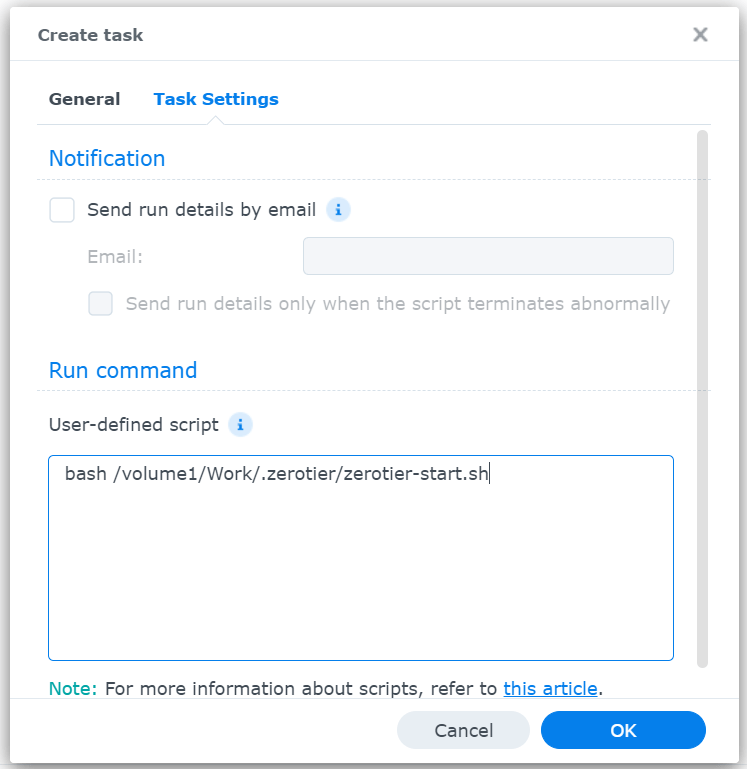
Task: Open the 'this article' link
Action: 550,689
